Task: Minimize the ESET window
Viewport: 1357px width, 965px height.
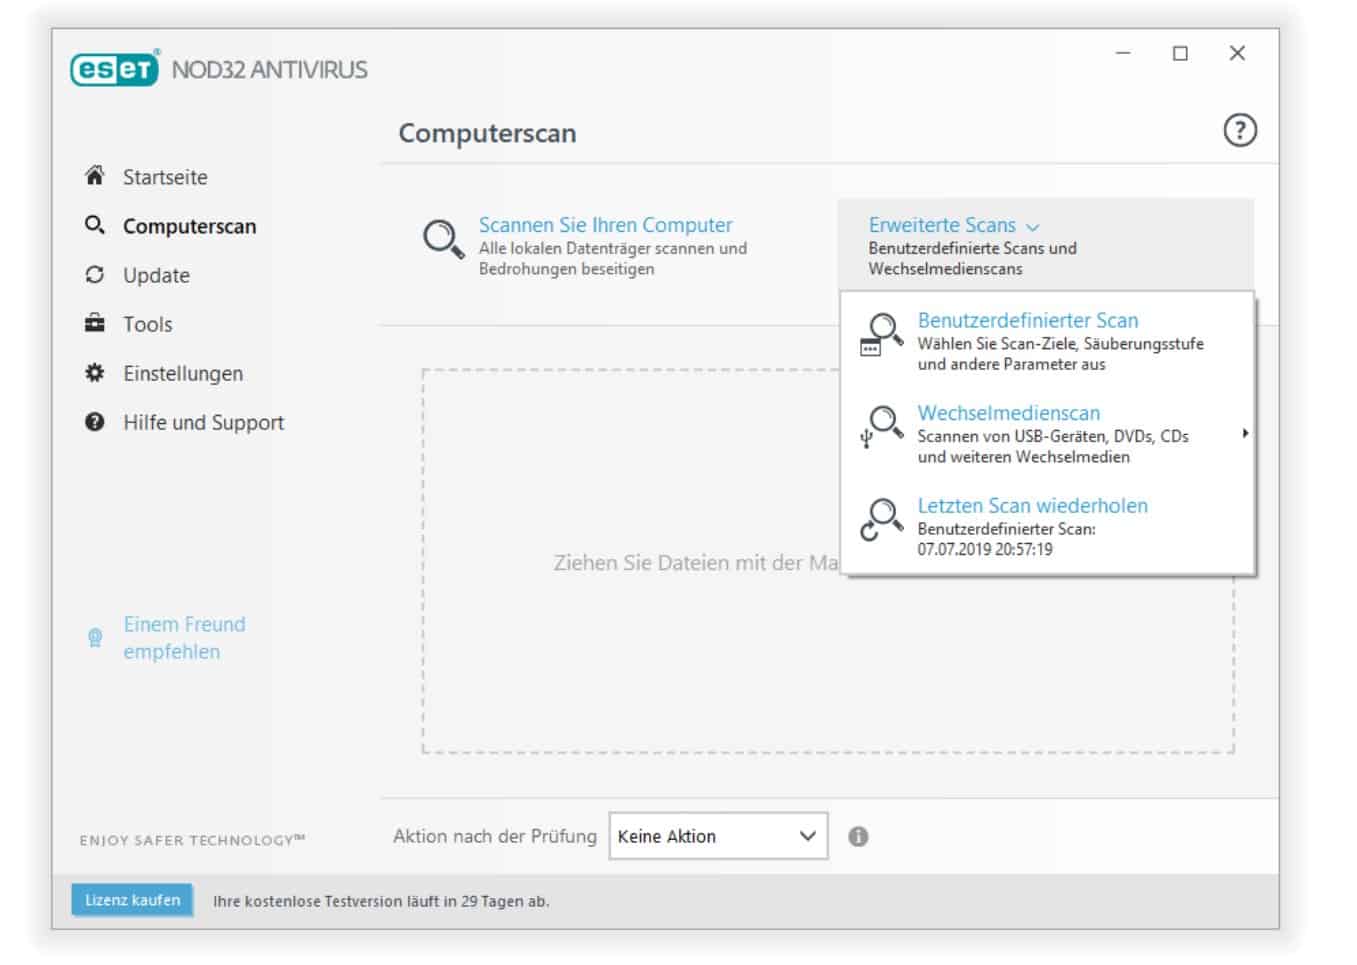Action: click(1123, 53)
